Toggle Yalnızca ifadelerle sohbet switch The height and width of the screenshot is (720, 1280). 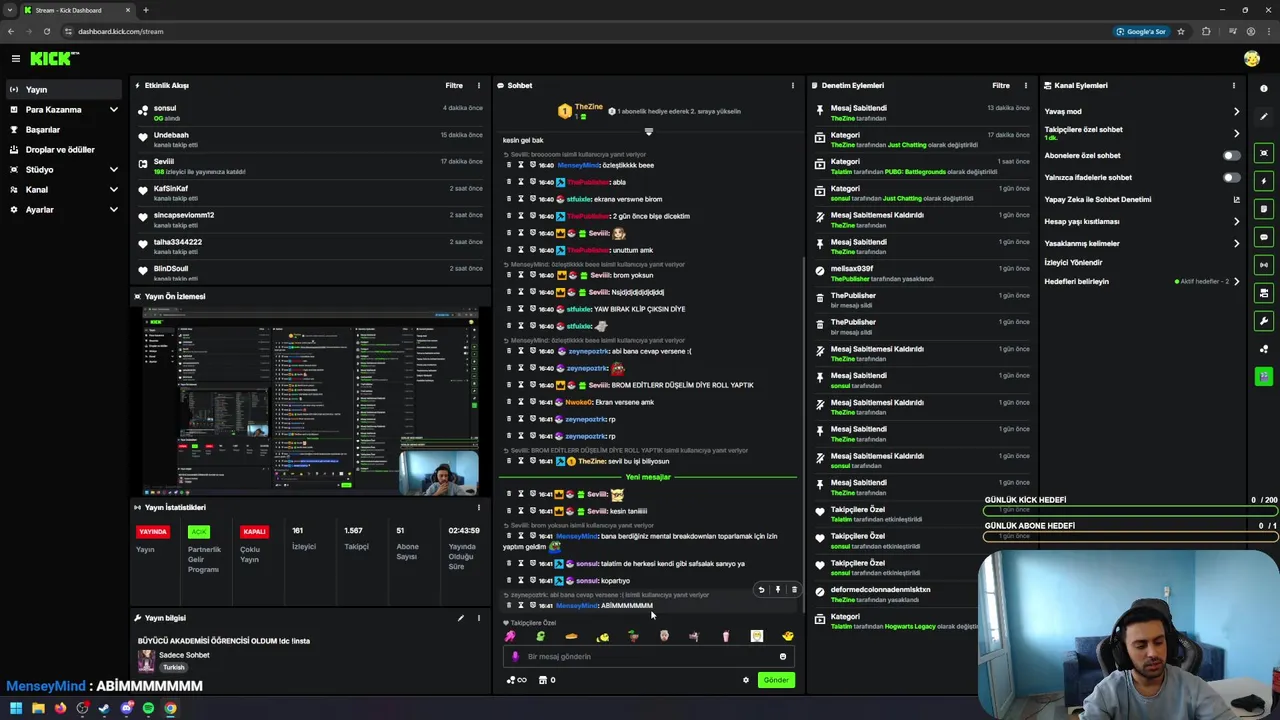click(1231, 178)
